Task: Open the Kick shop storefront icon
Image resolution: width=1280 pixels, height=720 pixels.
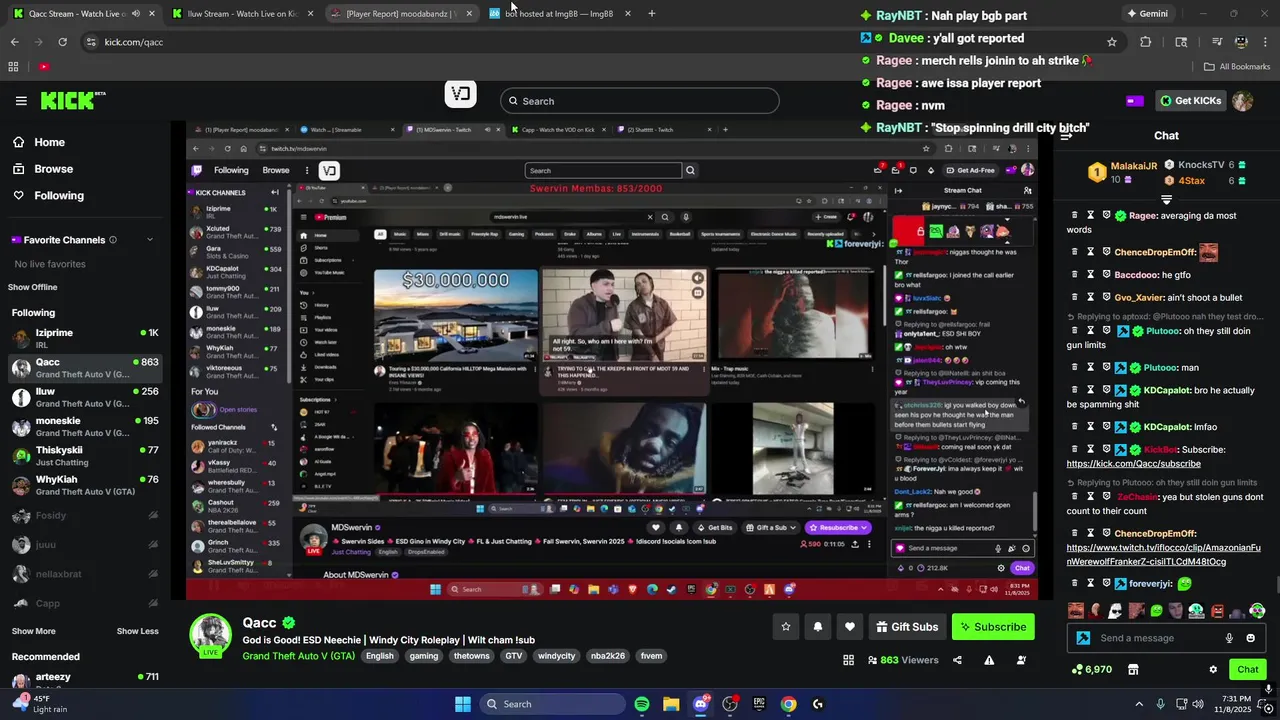Action: (1133, 669)
